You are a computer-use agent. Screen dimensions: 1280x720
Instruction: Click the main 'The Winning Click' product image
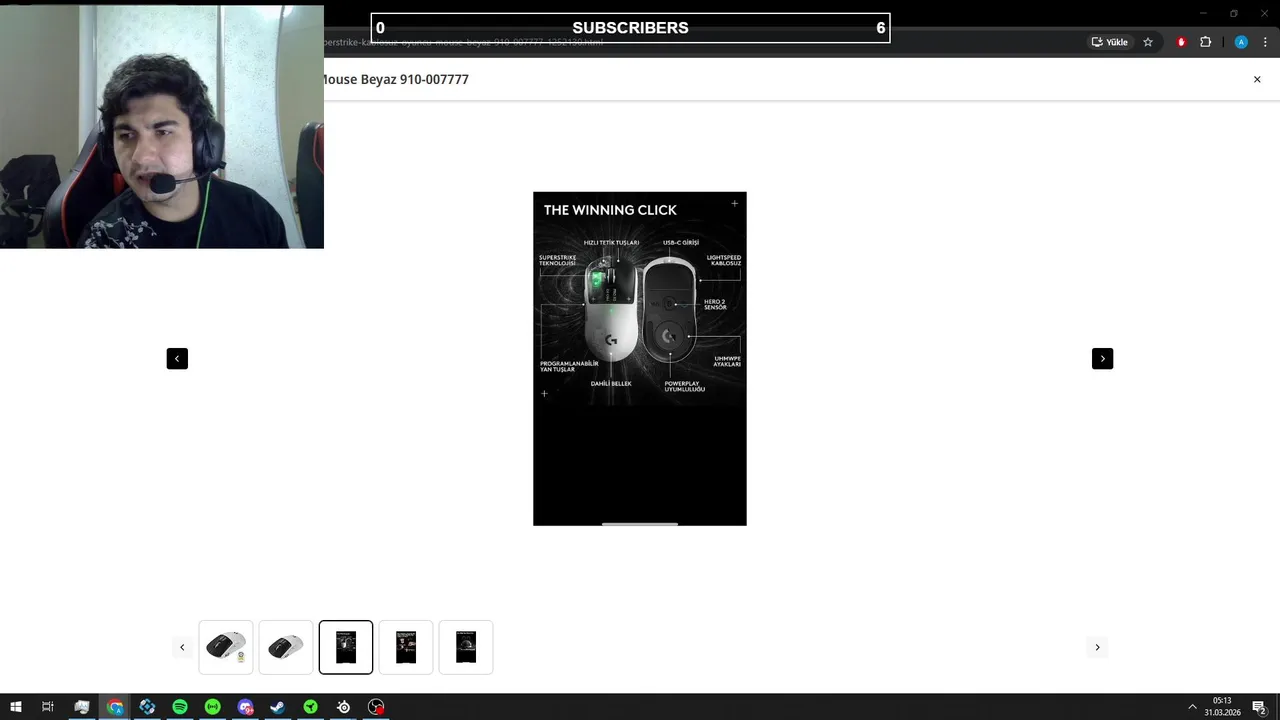640,358
